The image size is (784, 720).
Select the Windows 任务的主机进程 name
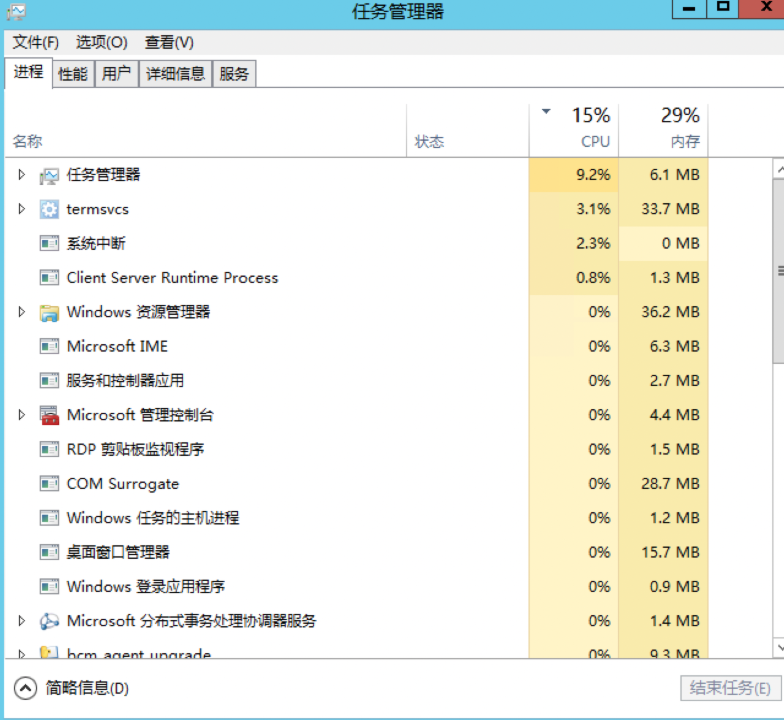(153, 518)
